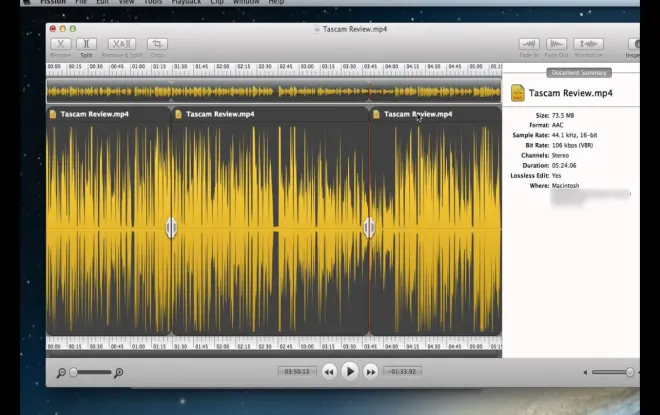Image resolution: width=660 pixels, height=415 pixels.
Task: Click the Remove & Split icon
Action: click(122, 44)
